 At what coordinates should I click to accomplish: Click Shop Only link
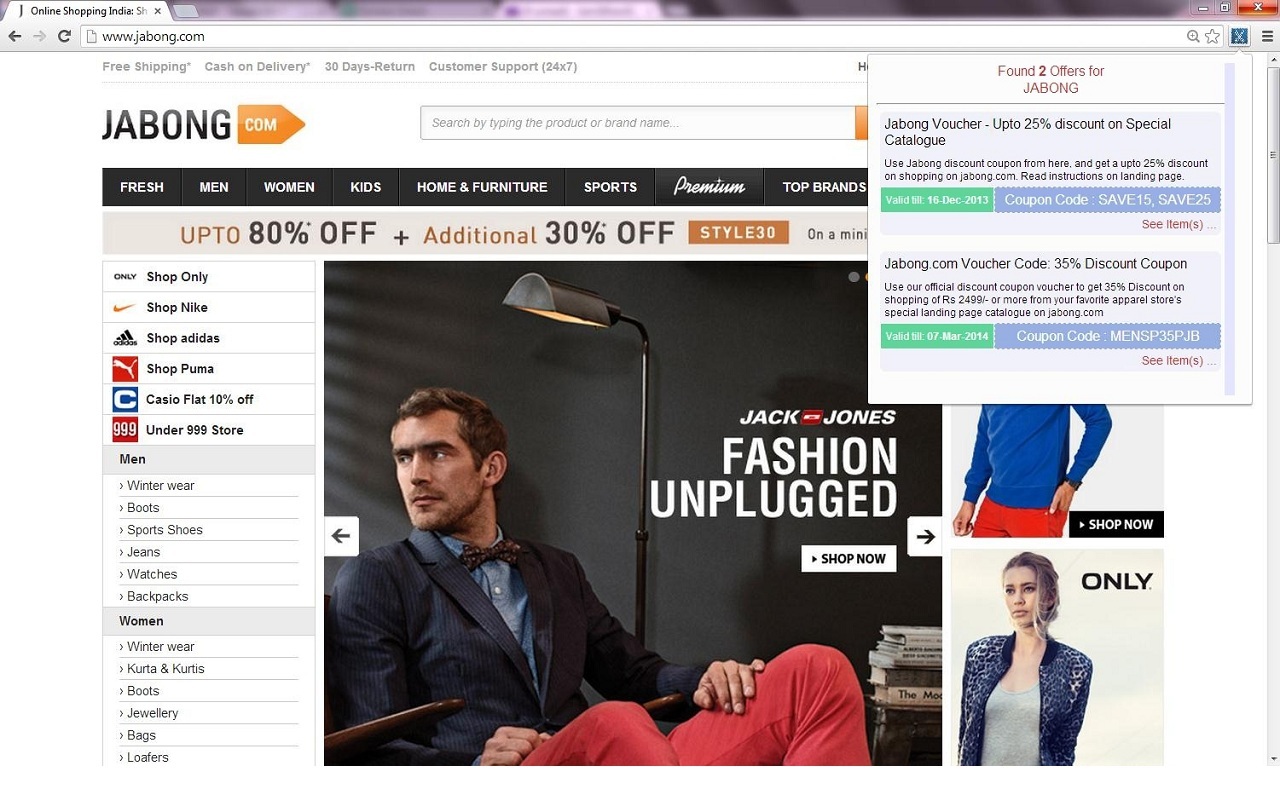(x=177, y=277)
